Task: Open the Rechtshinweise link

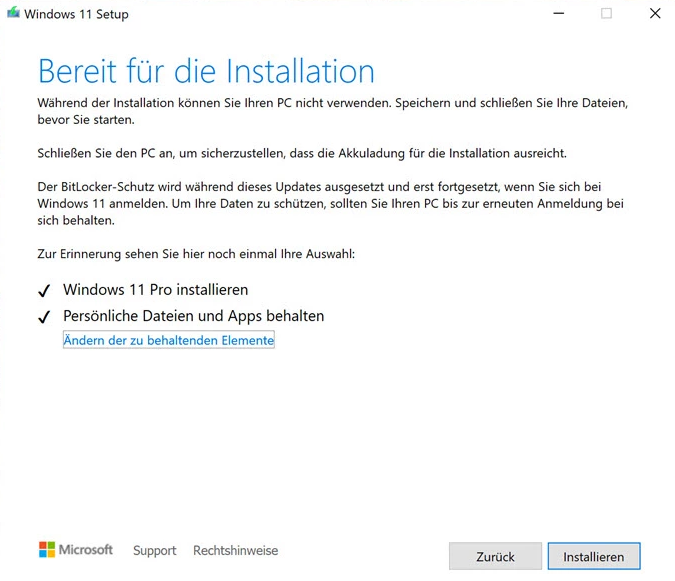Action: click(x=235, y=551)
